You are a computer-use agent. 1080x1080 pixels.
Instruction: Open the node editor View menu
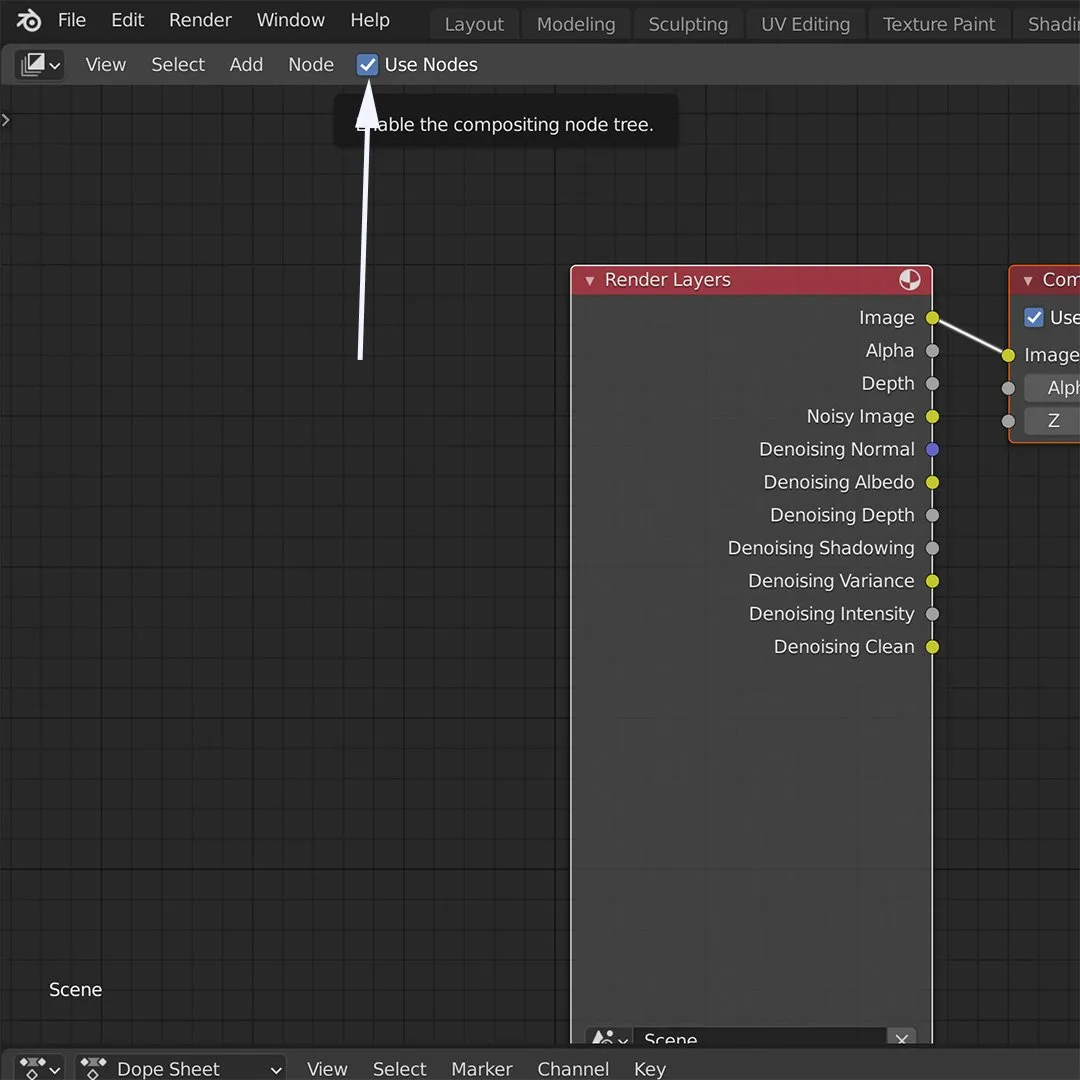pyautogui.click(x=105, y=65)
